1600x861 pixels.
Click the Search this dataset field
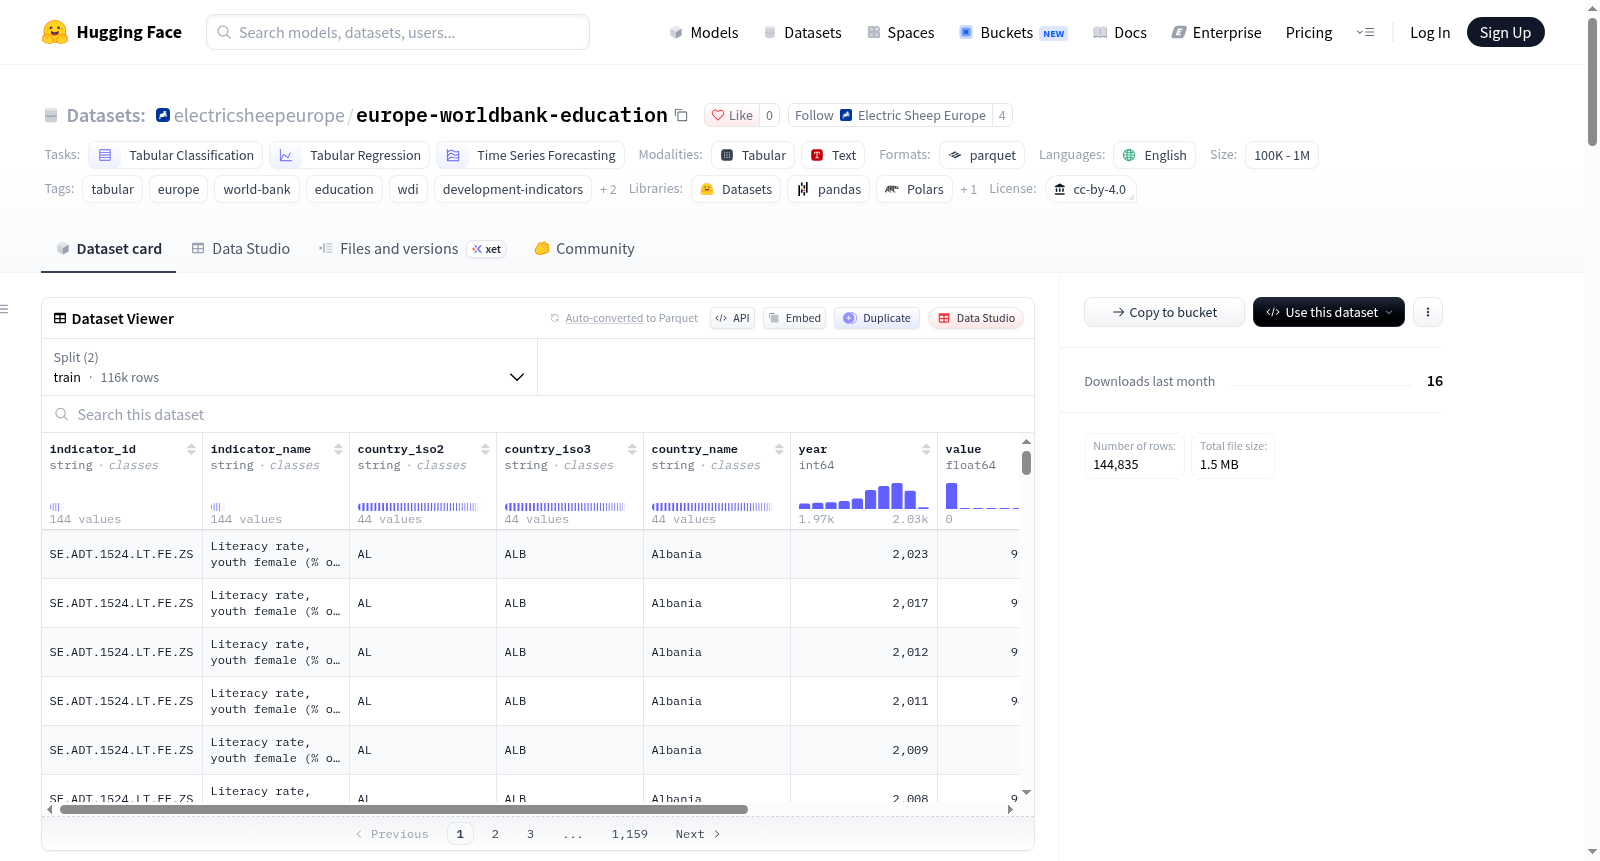pyautogui.click(x=538, y=414)
